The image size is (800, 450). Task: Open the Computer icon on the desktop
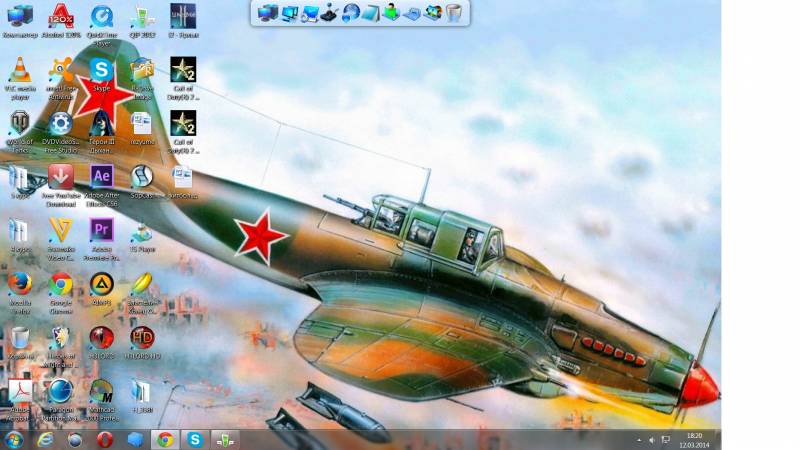[x=20, y=16]
